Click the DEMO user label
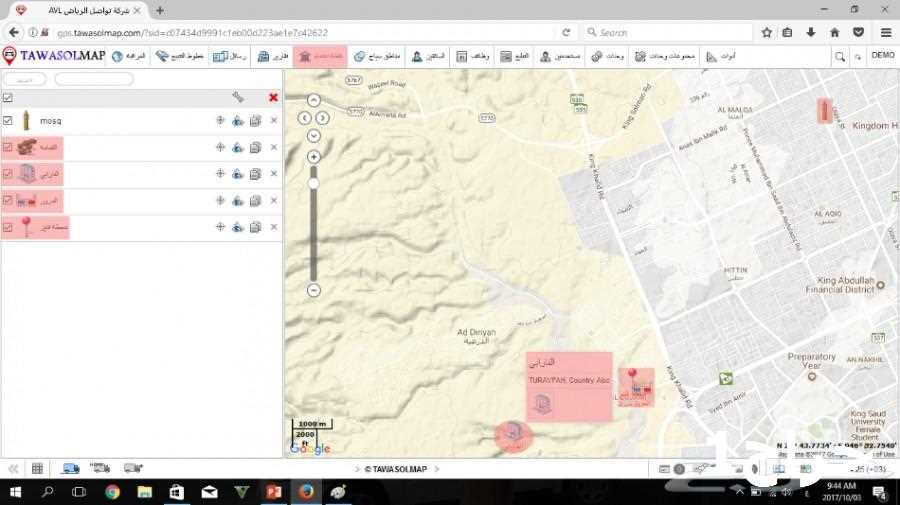The width and height of the screenshot is (900, 505). click(883, 55)
